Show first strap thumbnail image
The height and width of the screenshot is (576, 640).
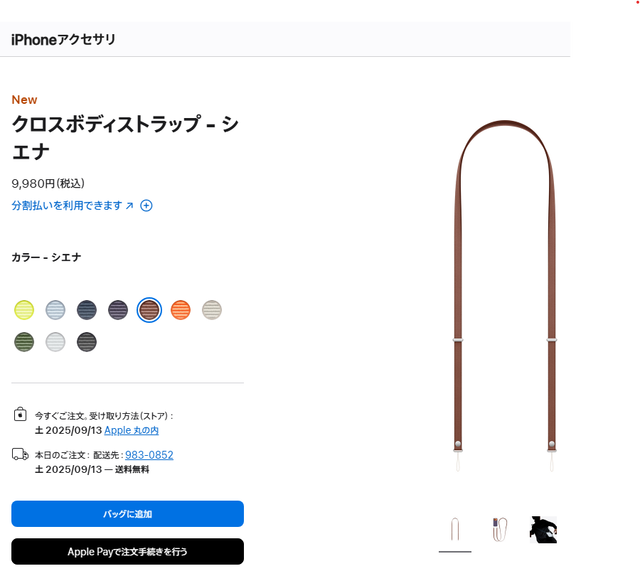(x=455, y=529)
